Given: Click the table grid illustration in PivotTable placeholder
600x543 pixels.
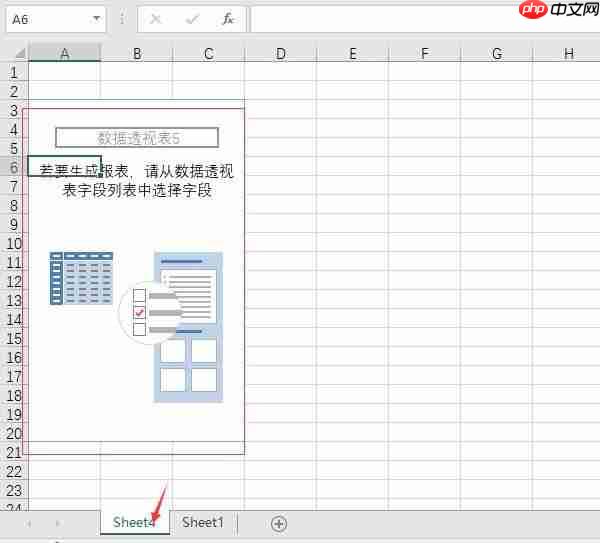Looking at the screenshot, I should tap(81, 278).
